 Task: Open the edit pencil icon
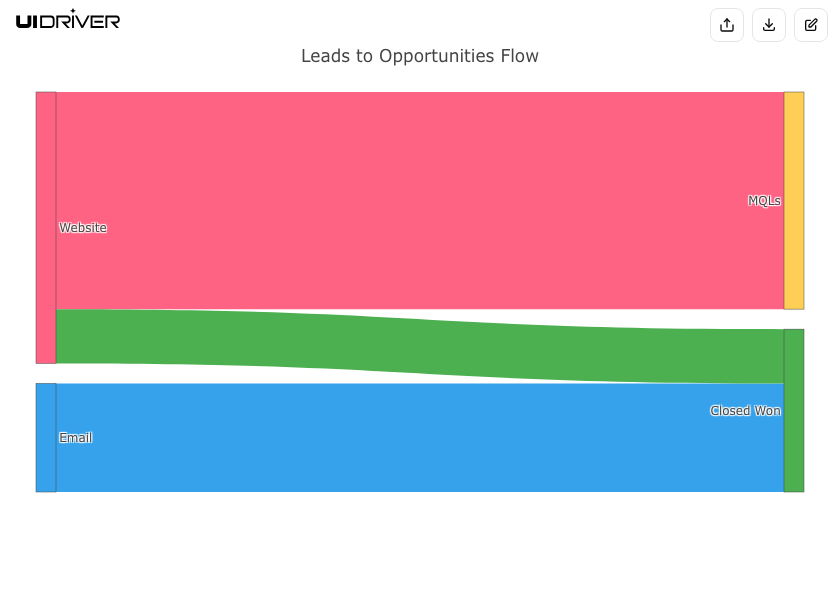click(811, 25)
